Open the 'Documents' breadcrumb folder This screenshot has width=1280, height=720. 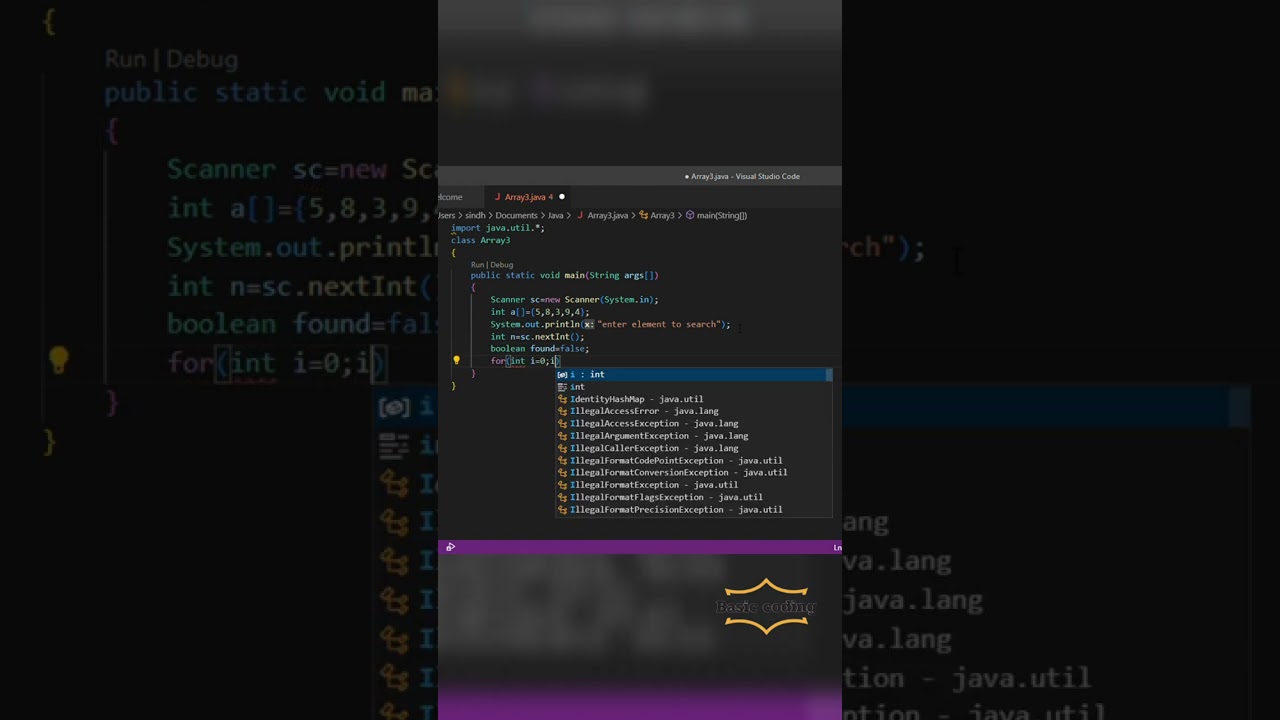(516, 215)
